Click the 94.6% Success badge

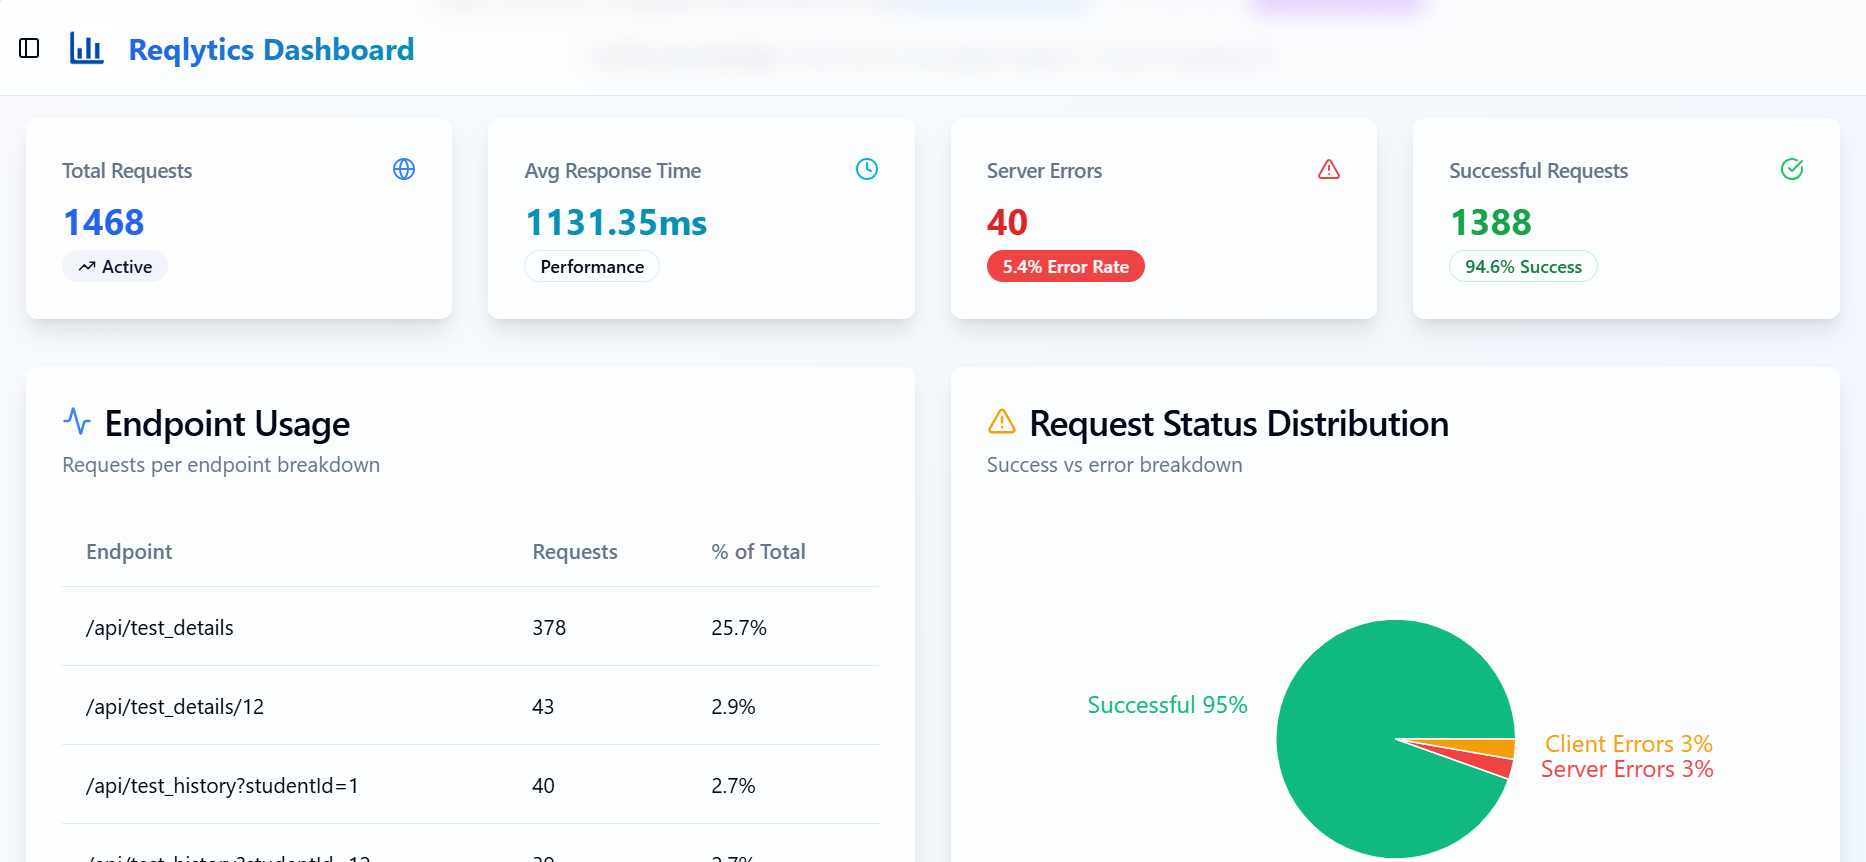click(1523, 266)
